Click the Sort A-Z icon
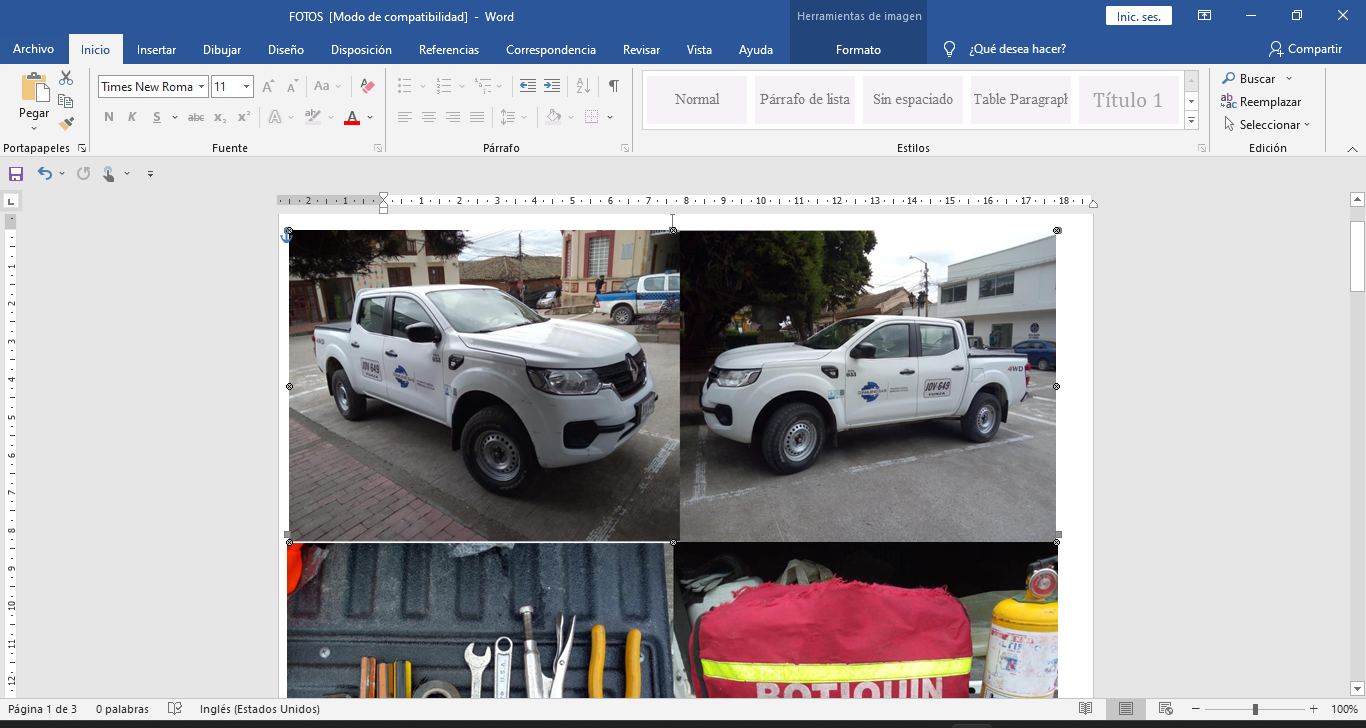Viewport: 1366px width, 728px height. point(584,86)
